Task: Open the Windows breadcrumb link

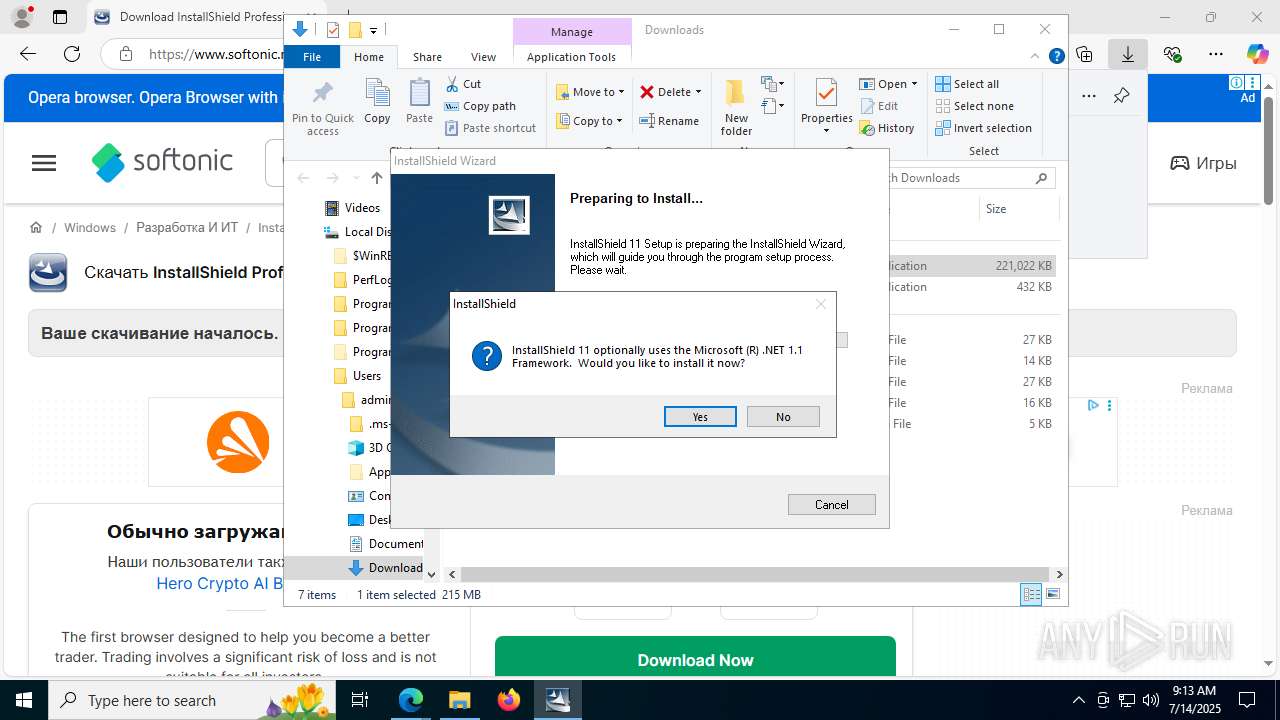Action: (90, 228)
